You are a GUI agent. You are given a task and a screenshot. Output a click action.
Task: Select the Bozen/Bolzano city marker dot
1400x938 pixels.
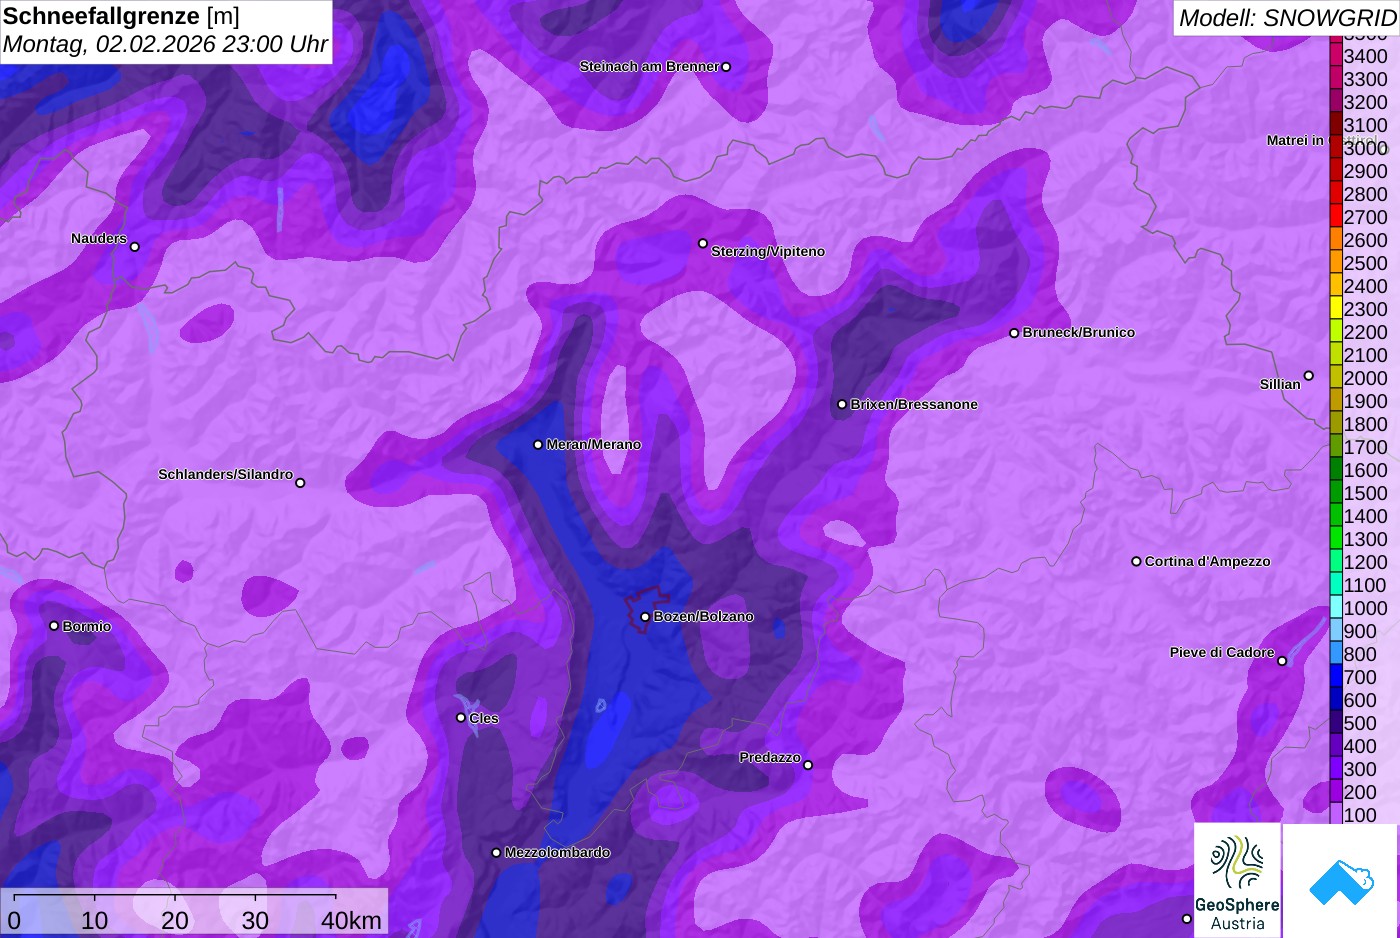(645, 617)
